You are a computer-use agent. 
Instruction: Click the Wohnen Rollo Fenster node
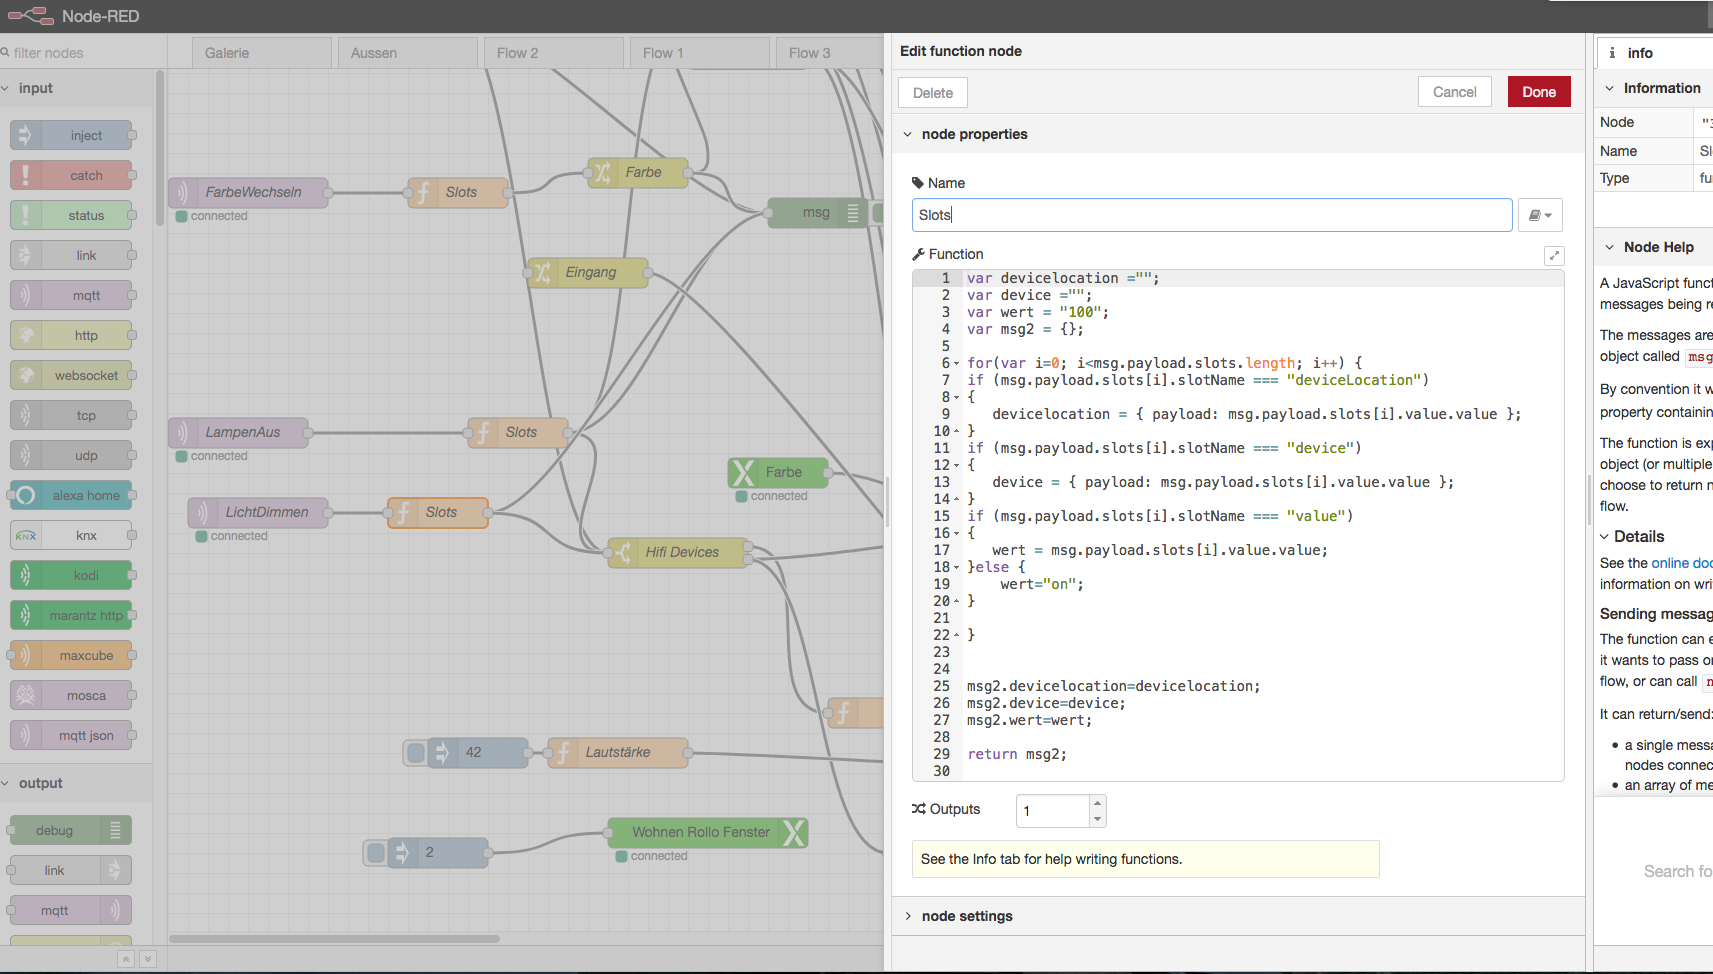pos(700,832)
